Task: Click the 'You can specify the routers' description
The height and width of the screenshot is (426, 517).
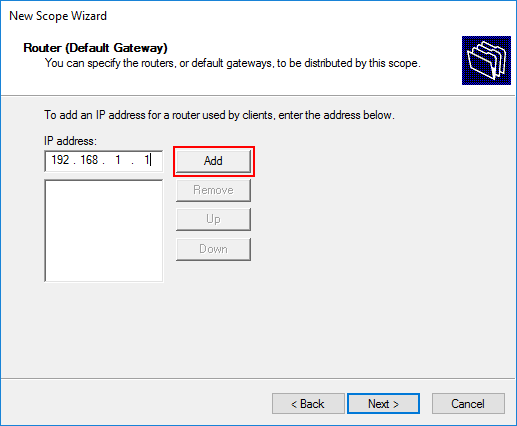Action: point(233,63)
